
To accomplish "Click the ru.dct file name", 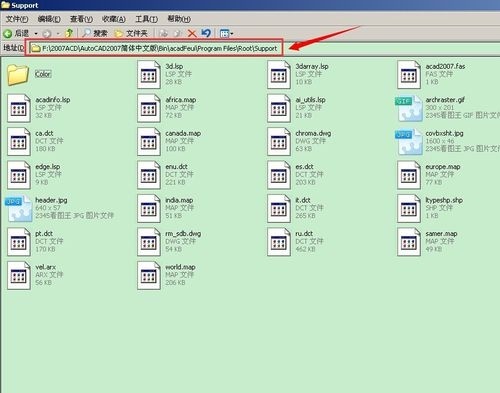I will pyautogui.click(x=304, y=234).
